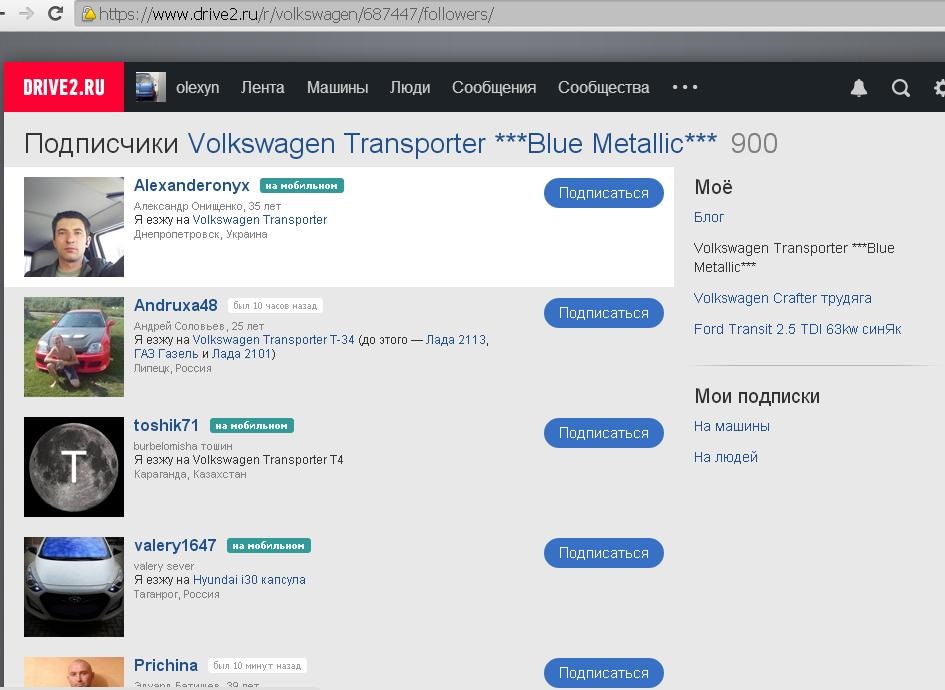Open Машины section

(x=337, y=87)
